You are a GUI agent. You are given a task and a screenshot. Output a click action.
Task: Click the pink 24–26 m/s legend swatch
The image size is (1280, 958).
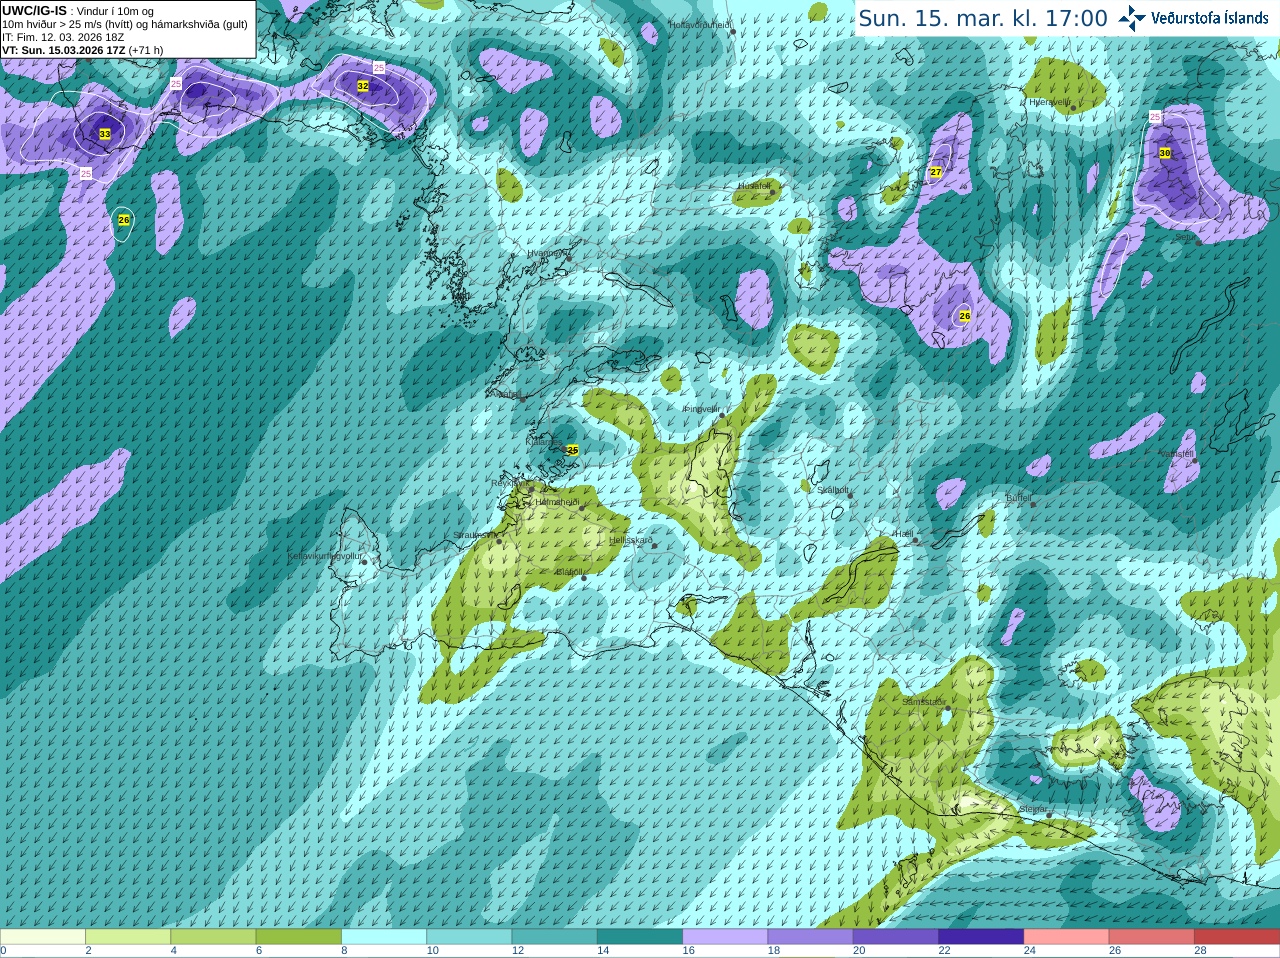(1067, 937)
